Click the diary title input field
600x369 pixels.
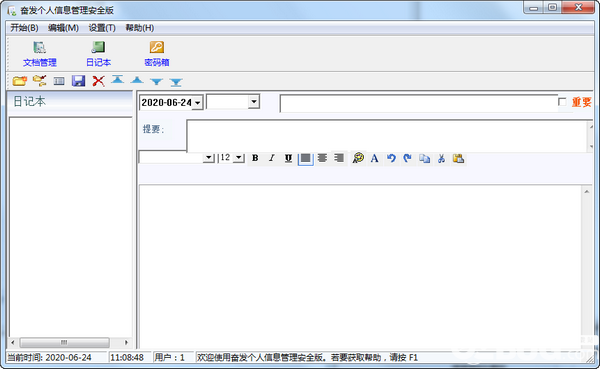pos(419,103)
